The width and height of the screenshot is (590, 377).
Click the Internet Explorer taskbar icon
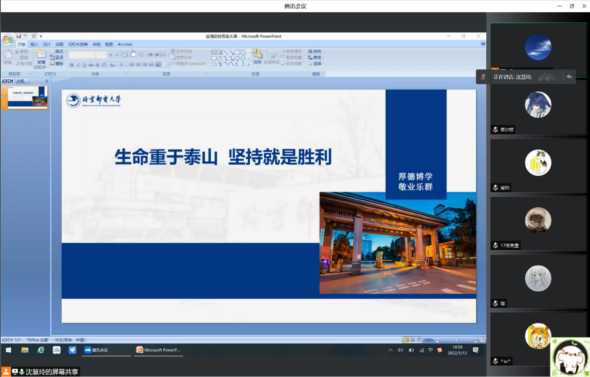[x=41, y=350]
